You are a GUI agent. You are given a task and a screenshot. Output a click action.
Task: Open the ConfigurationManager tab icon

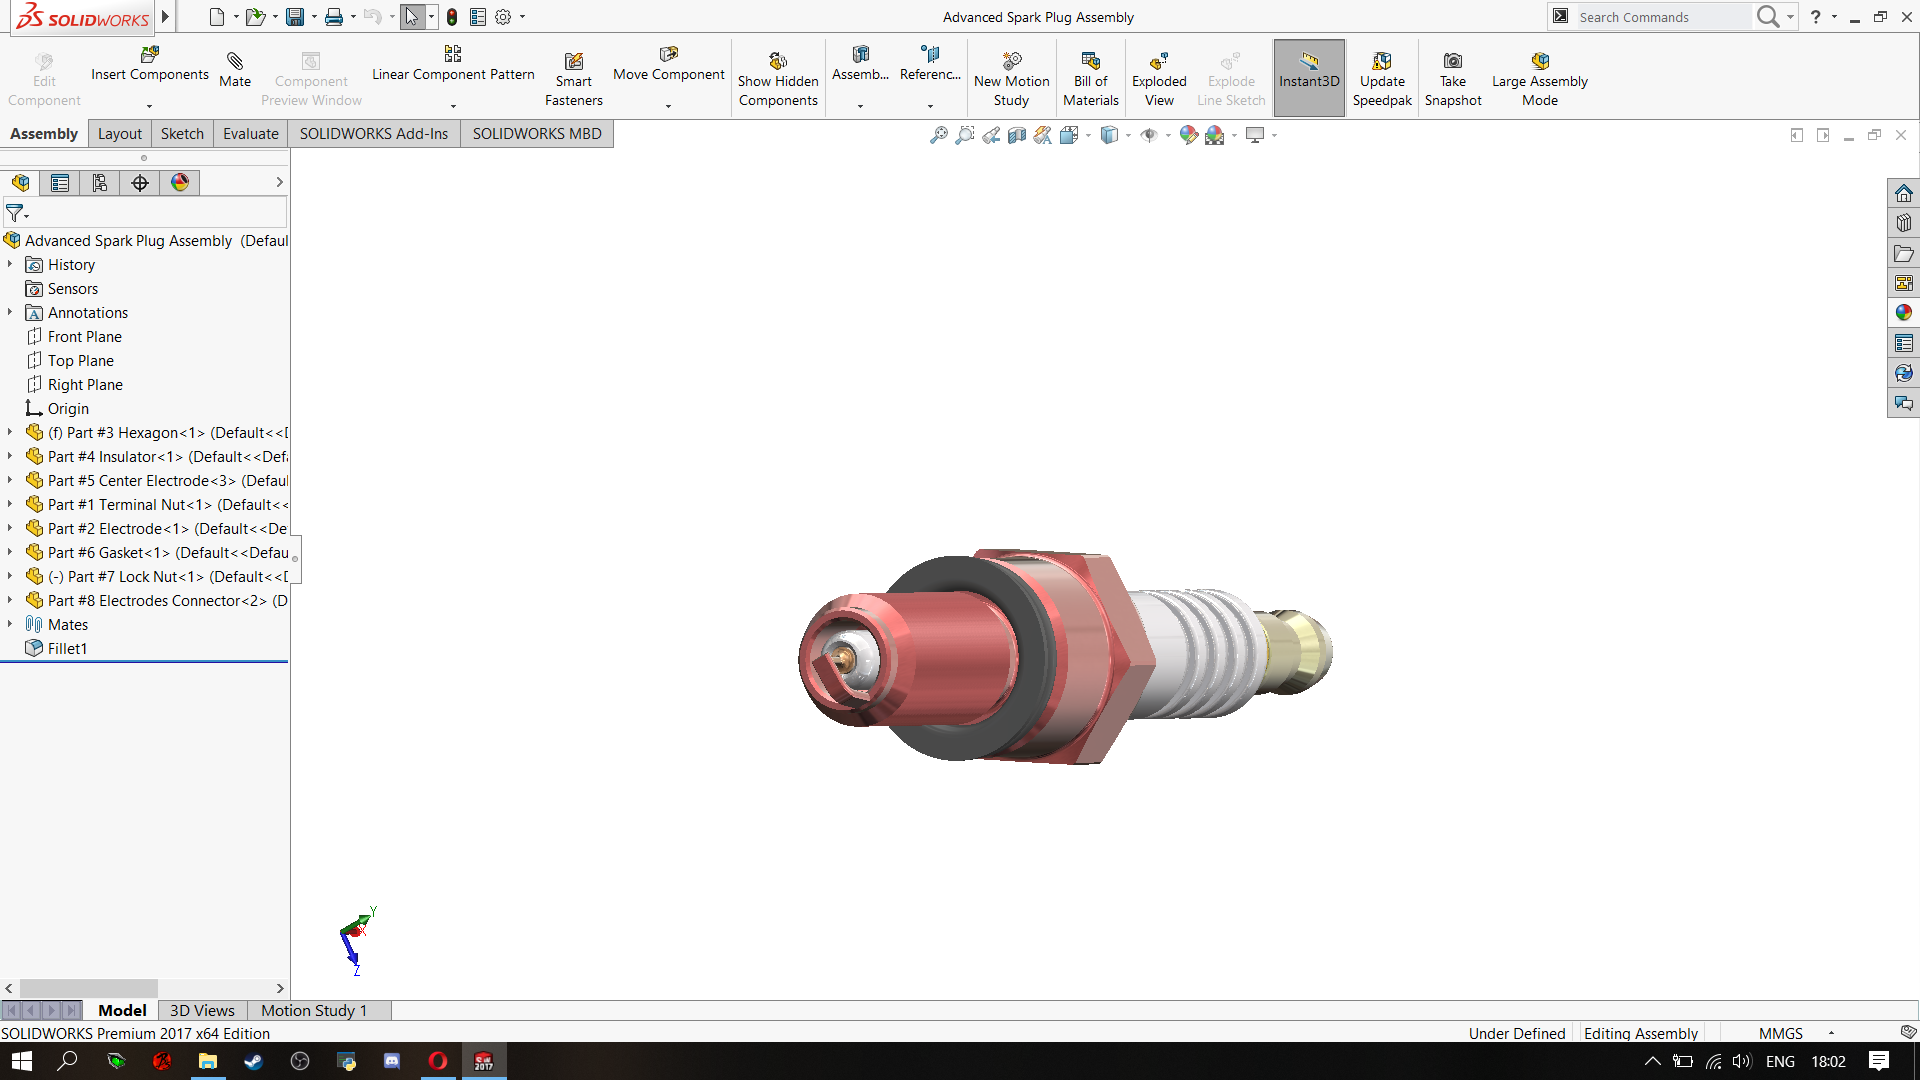pos(100,183)
